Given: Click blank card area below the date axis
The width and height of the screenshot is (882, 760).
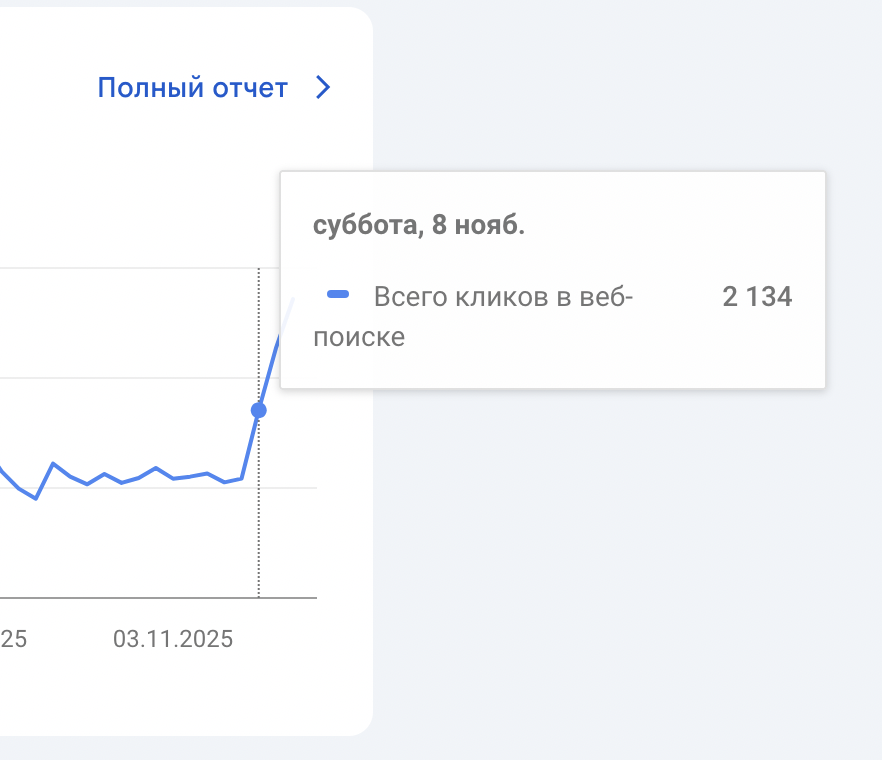Looking at the screenshot, I should click(x=180, y=695).
